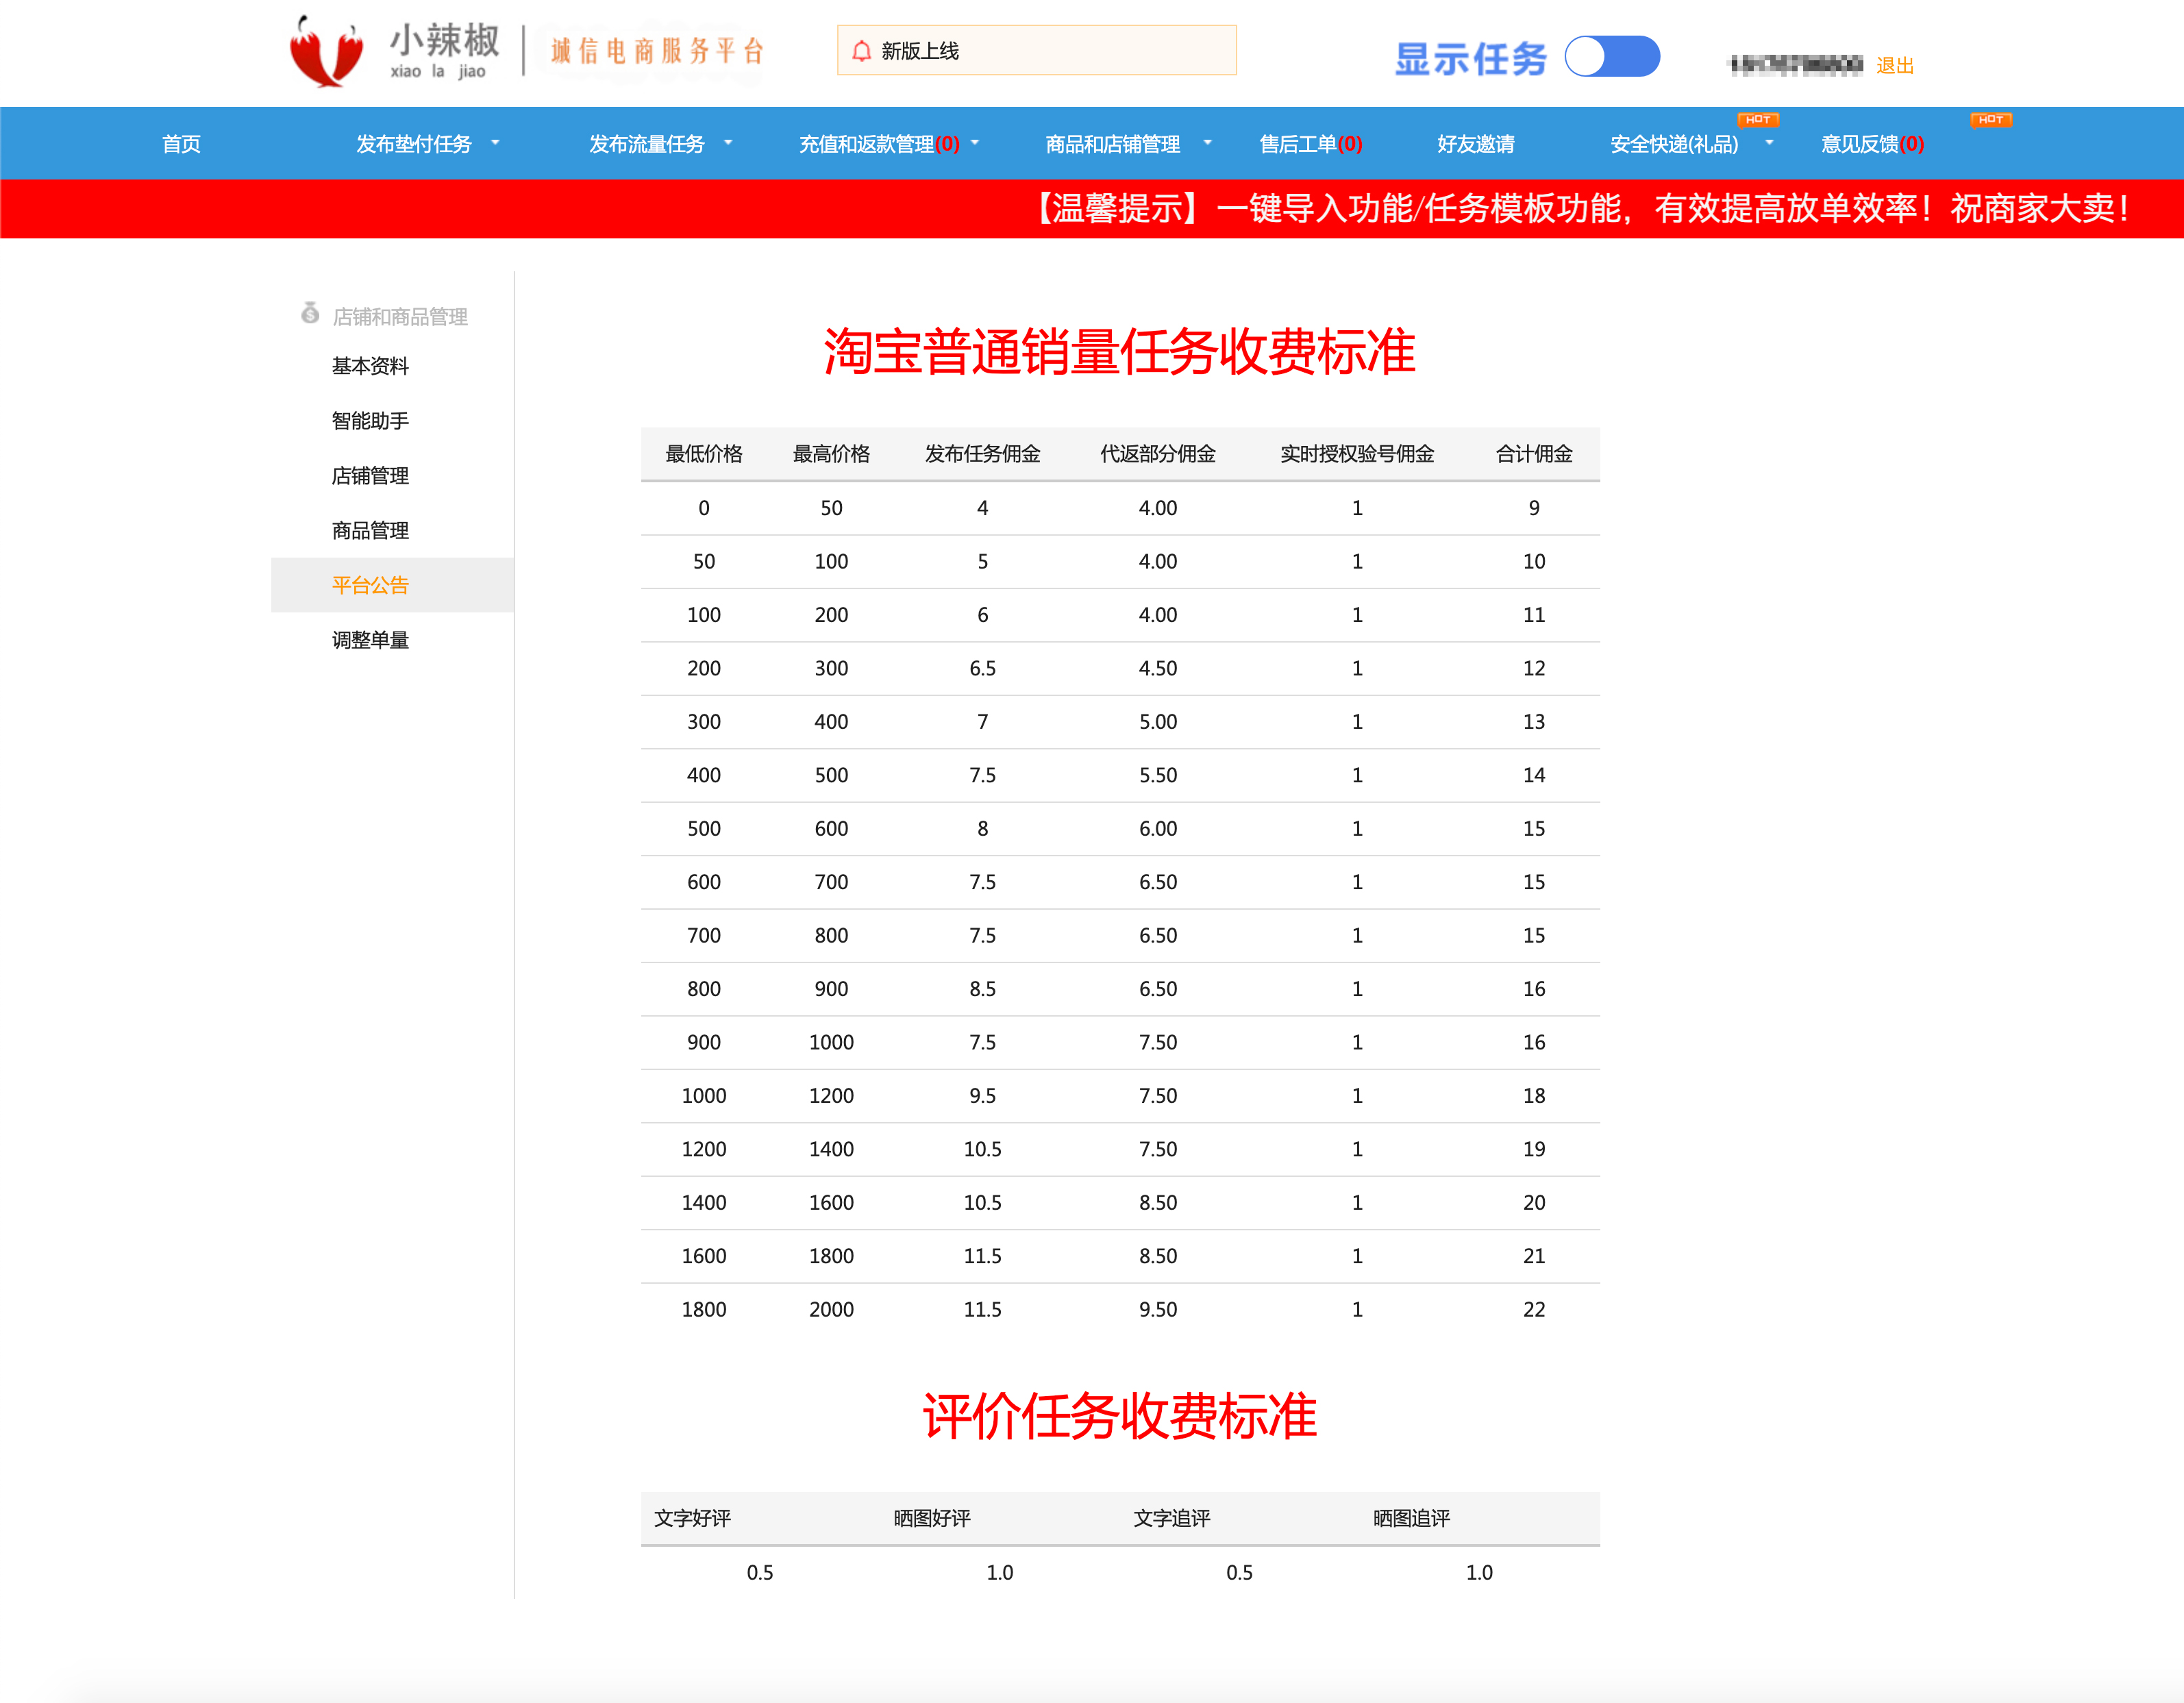Viewport: 2184px width, 1703px height.
Task: Click total 20 in the 1400 row
Action: point(1534,1203)
